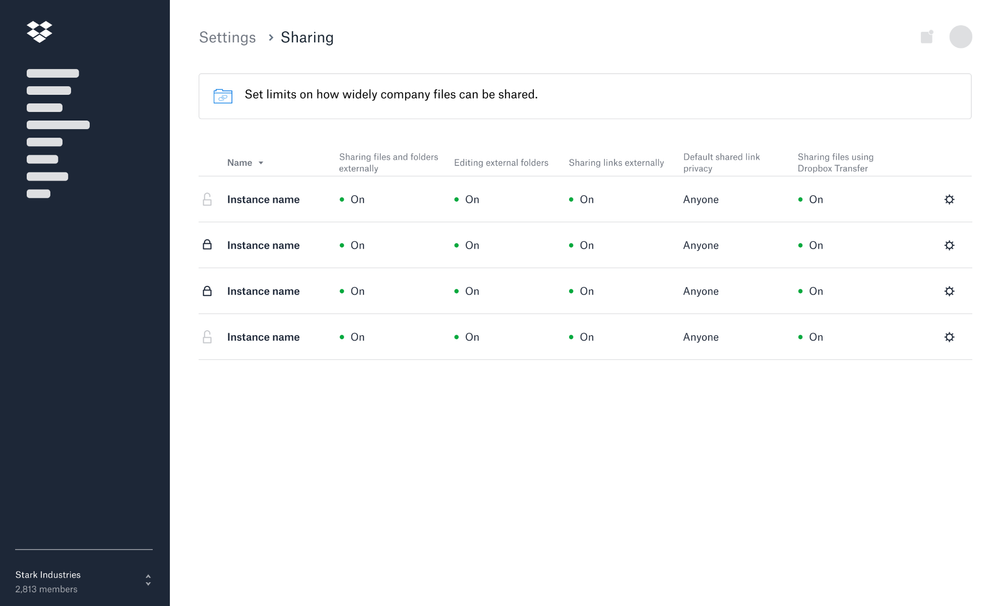Open gear settings for the third instance row
This screenshot has height=606, width=998.
tap(949, 292)
